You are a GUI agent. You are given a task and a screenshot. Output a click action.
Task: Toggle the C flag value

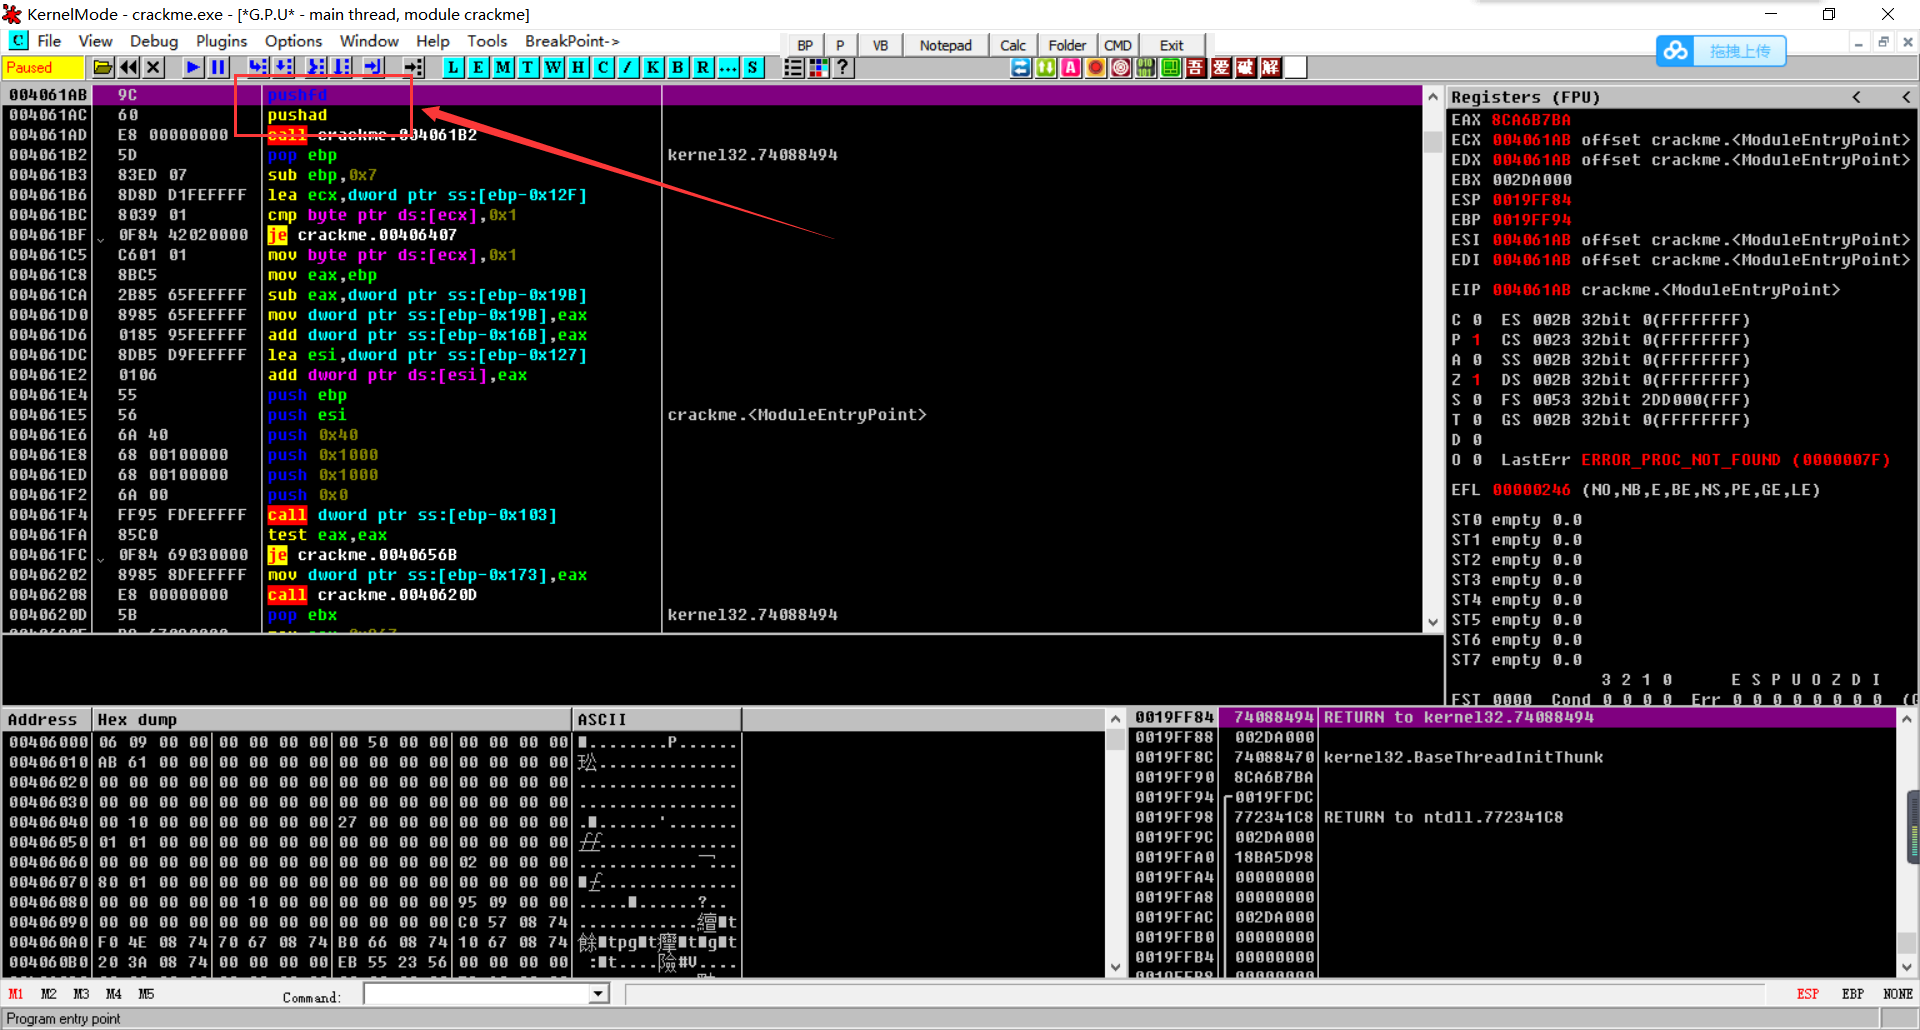point(1476,320)
